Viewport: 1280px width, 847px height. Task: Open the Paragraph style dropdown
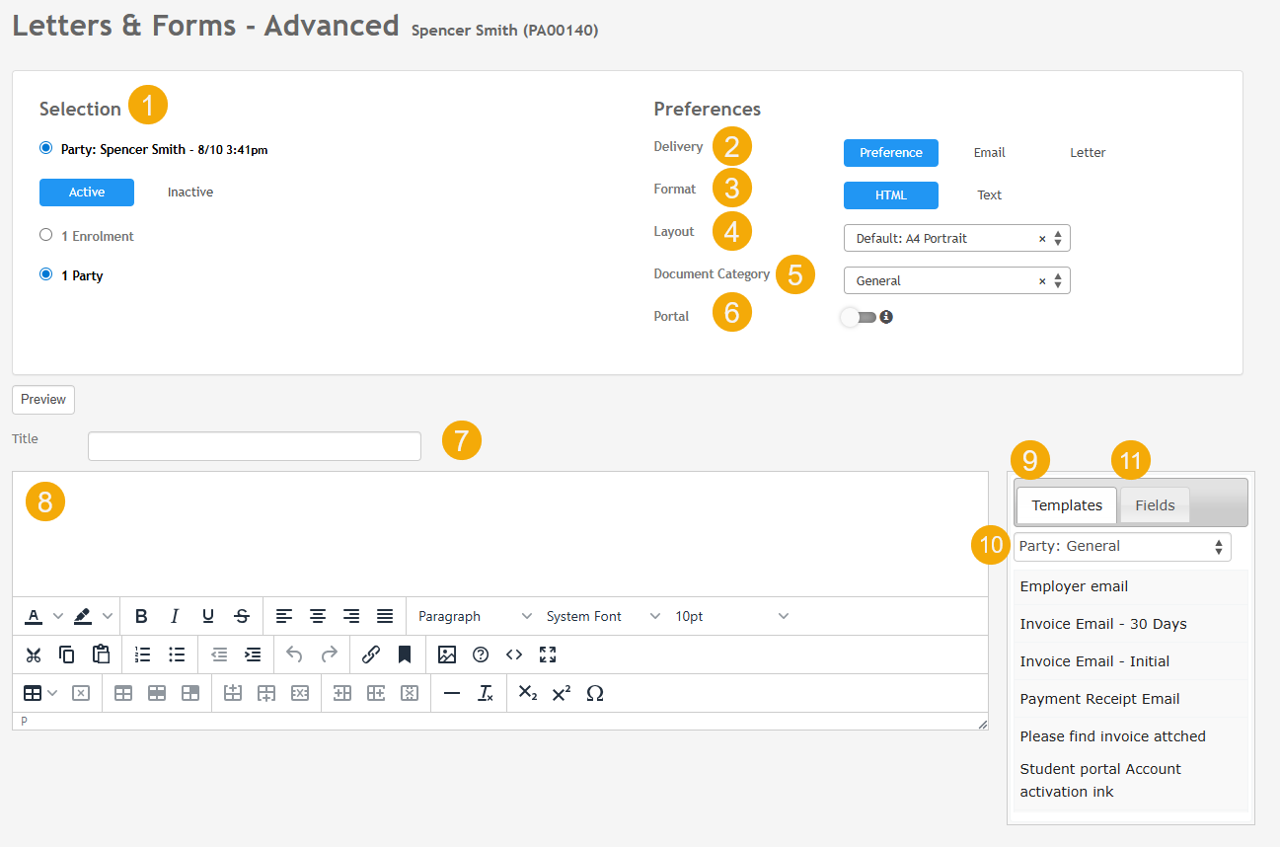pyautogui.click(x=474, y=616)
